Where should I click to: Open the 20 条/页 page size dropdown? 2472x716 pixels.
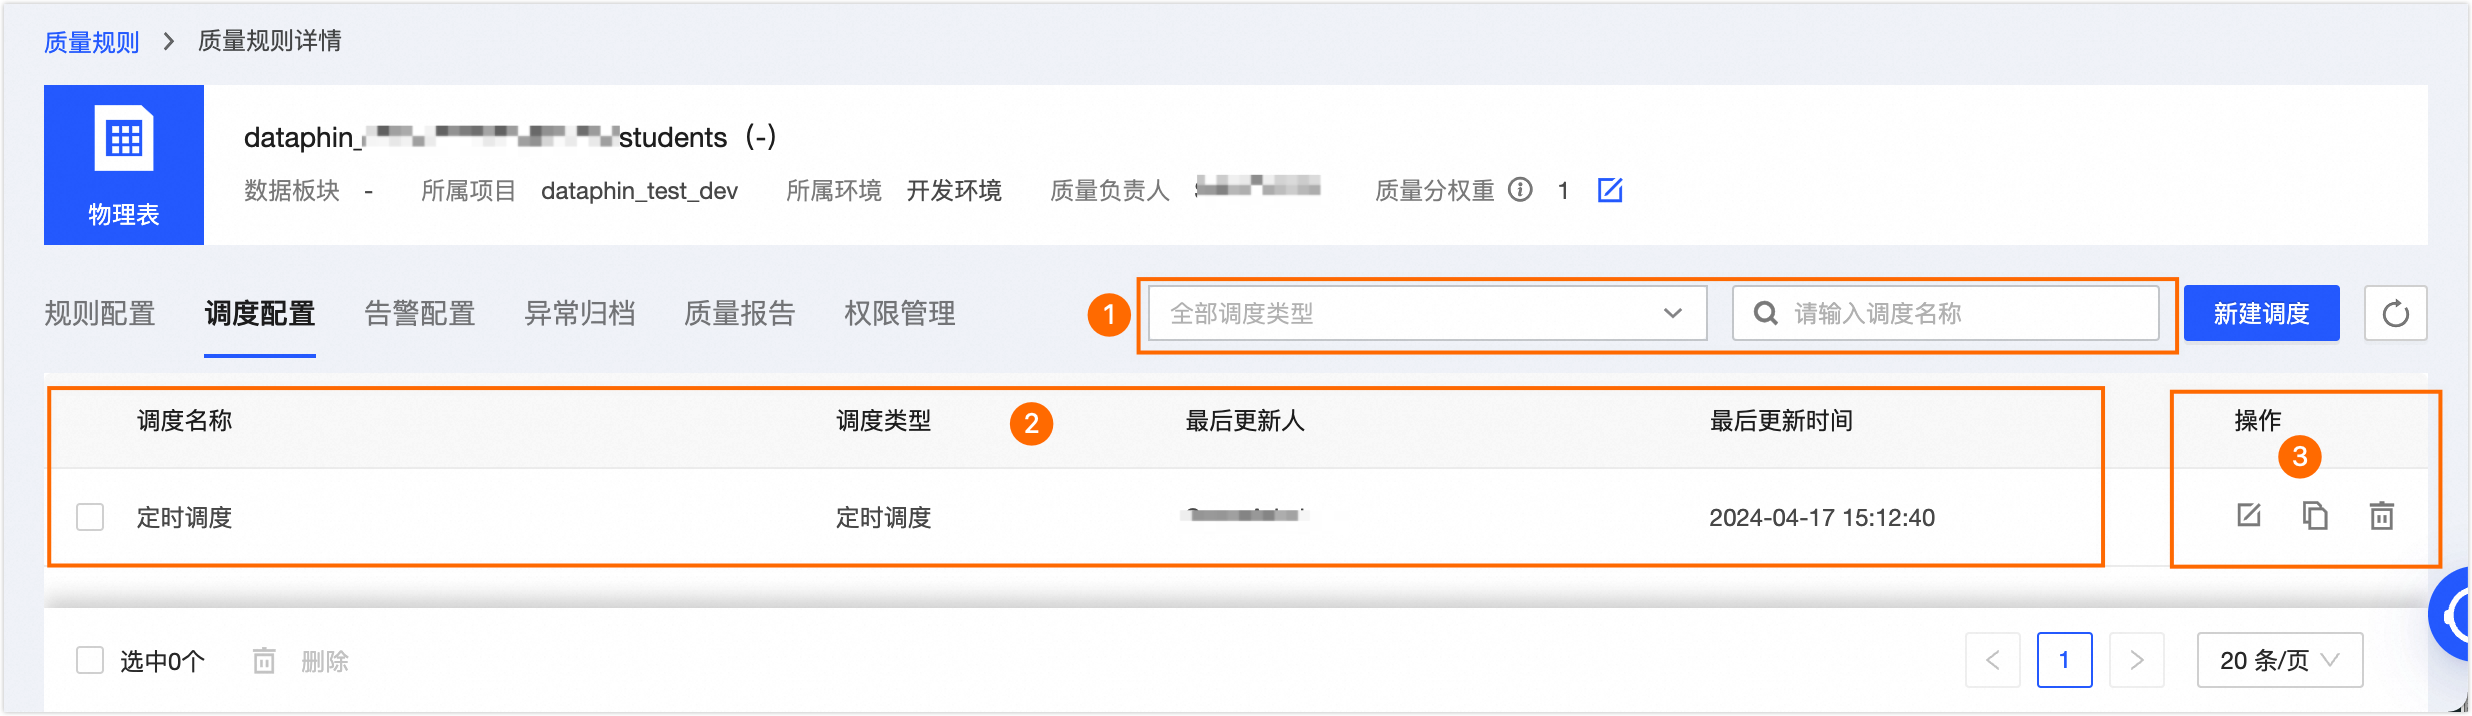(2279, 660)
